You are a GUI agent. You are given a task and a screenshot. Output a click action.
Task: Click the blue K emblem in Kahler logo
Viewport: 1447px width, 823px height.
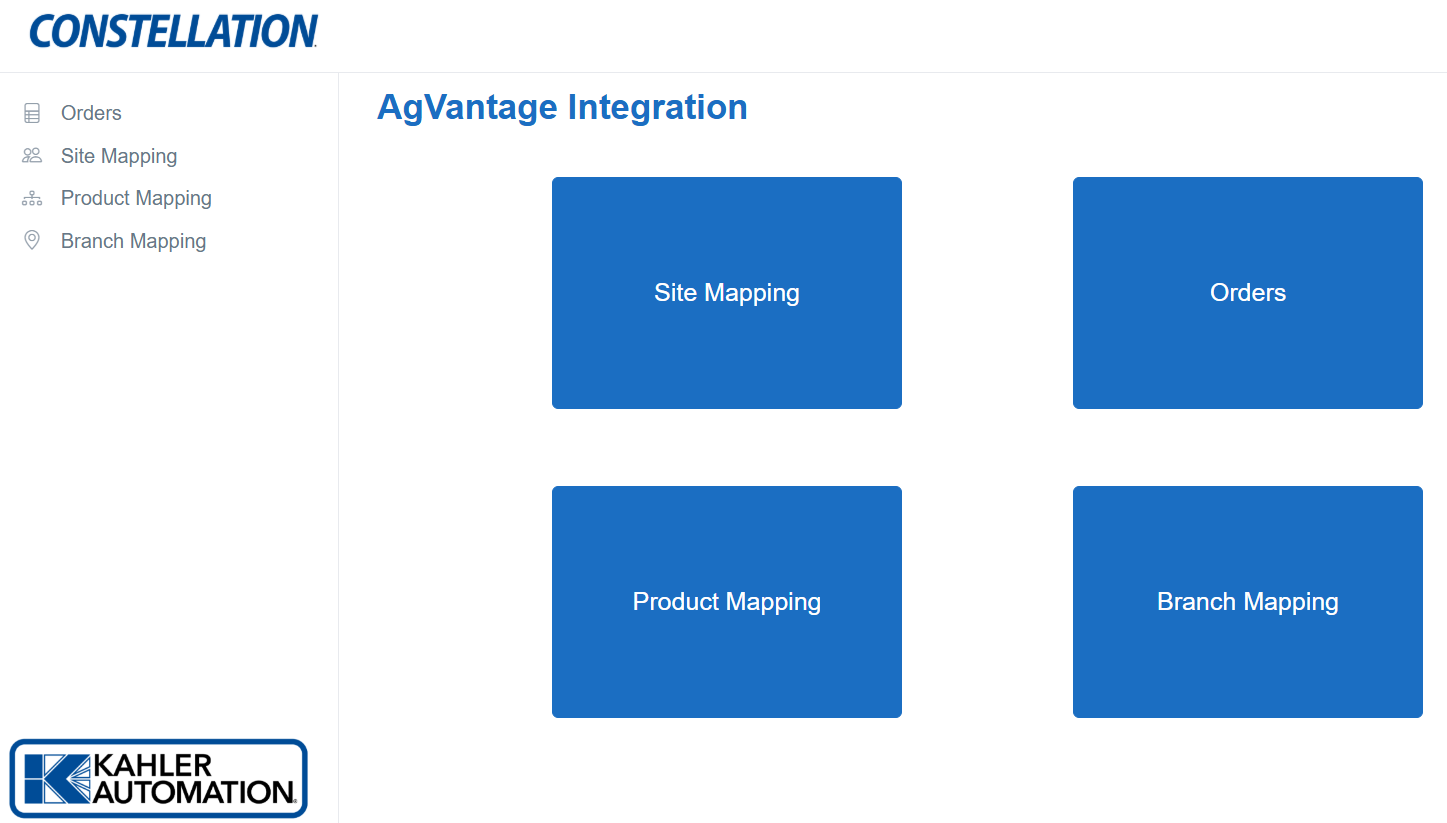tap(56, 779)
